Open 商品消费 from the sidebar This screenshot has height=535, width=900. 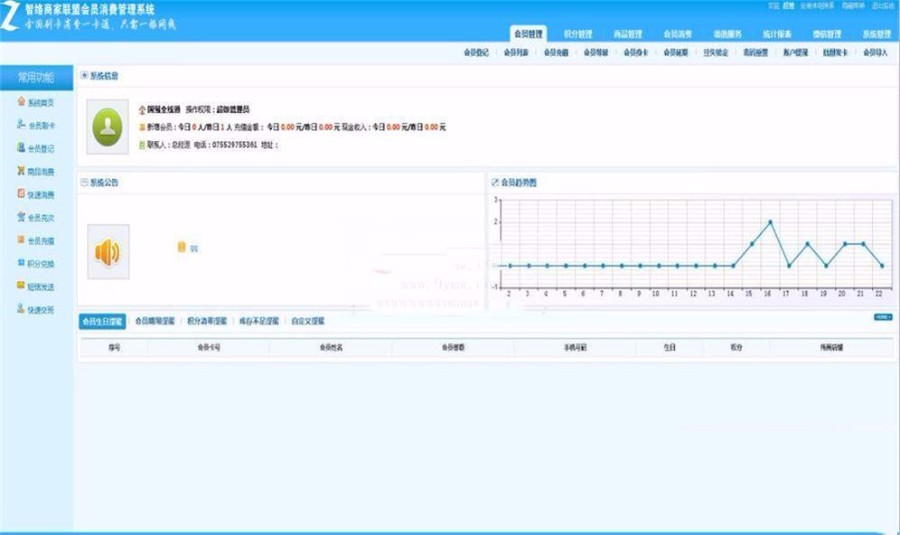coord(21,171)
